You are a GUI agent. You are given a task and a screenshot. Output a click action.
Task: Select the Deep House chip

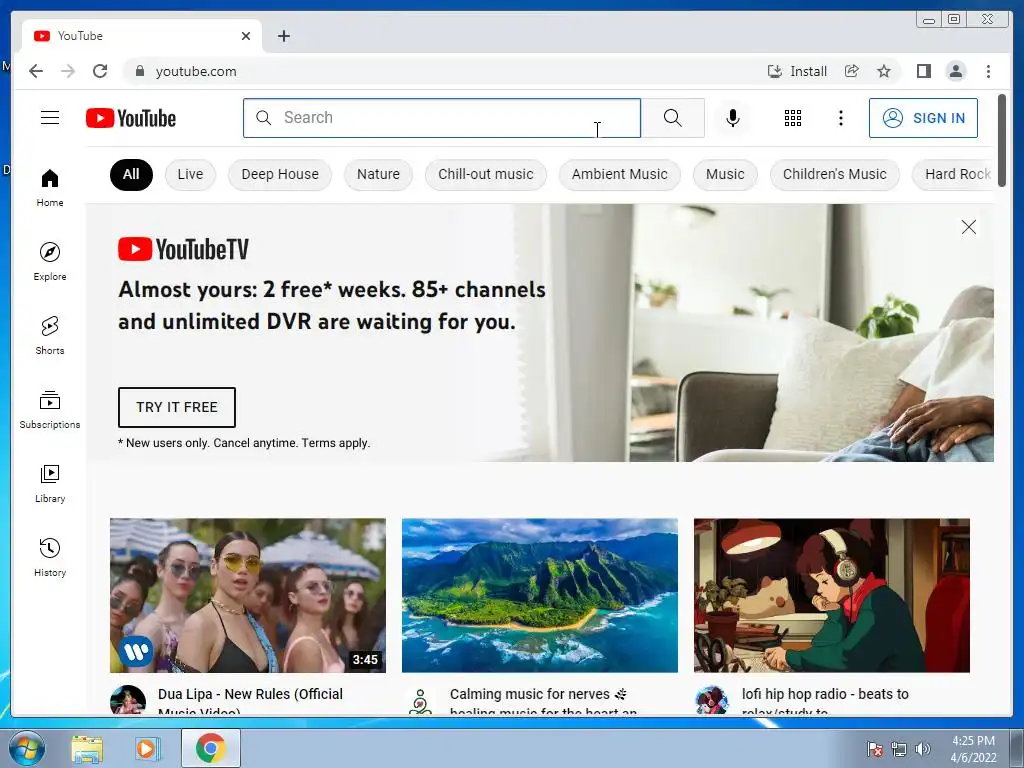click(x=280, y=174)
